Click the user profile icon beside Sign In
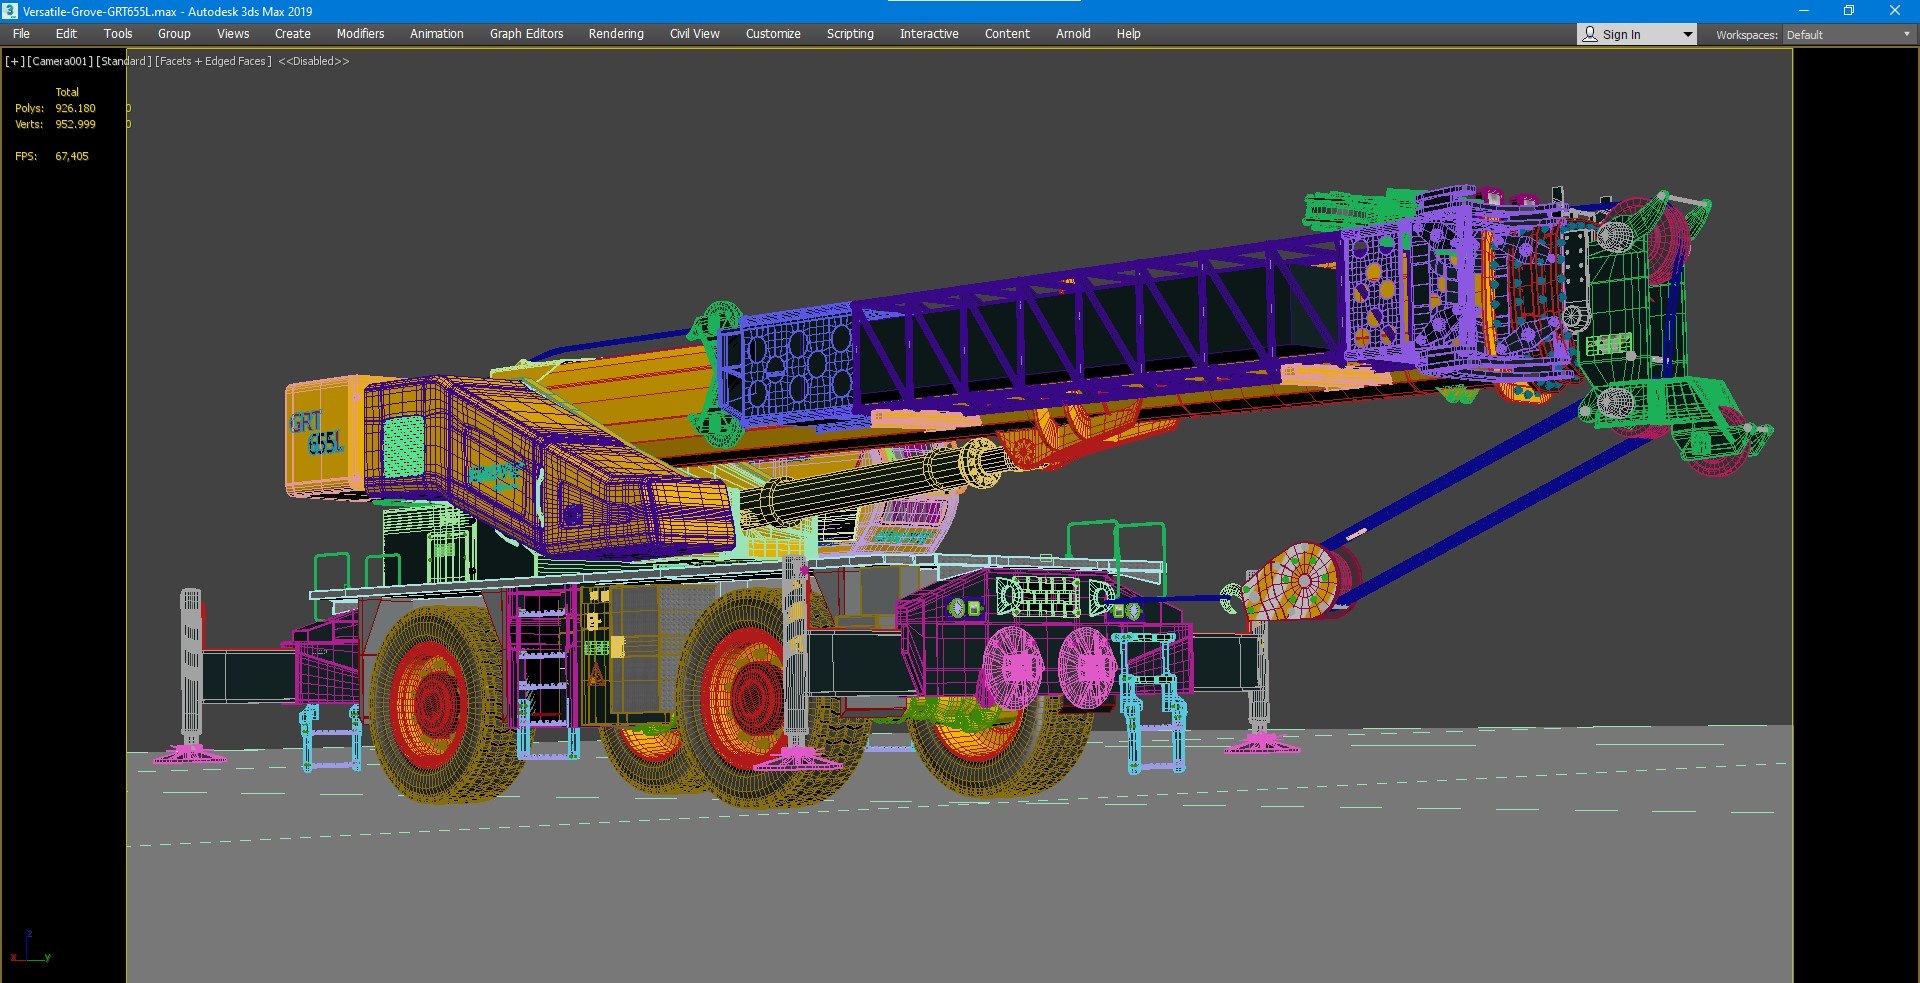 [1590, 34]
